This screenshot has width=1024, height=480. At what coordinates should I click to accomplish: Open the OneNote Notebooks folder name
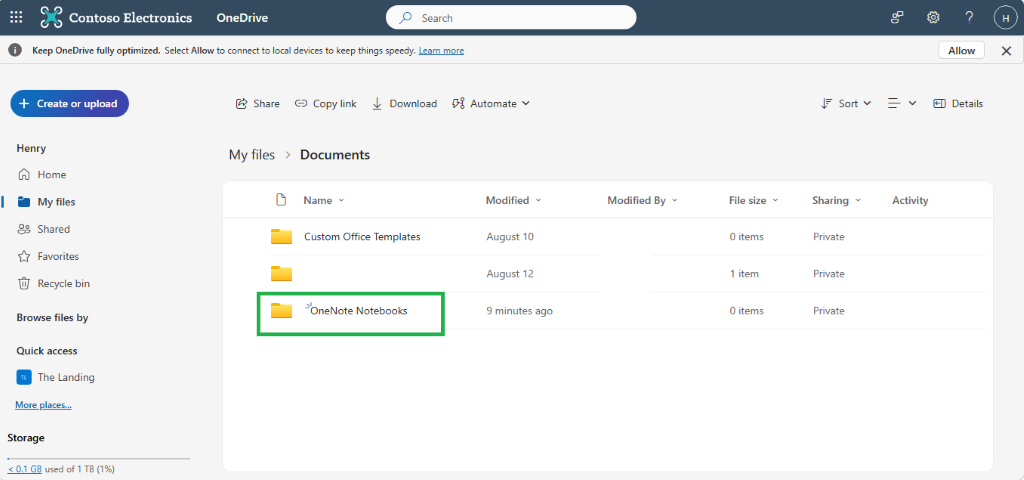pos(359,311)
